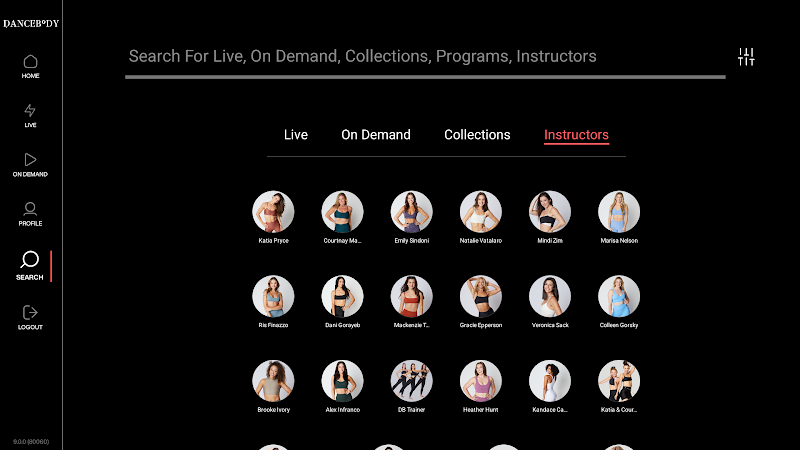Click the name label Mindi Zim

(550, 240)
